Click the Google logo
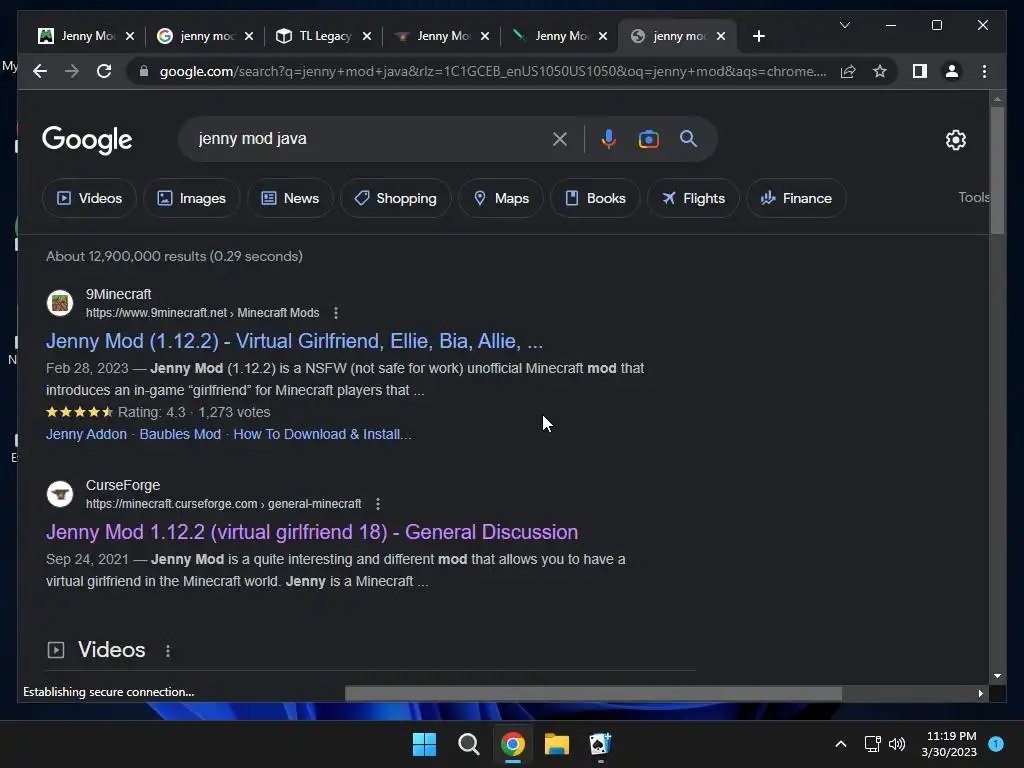The image size is (1024, 768). point(87,140)
